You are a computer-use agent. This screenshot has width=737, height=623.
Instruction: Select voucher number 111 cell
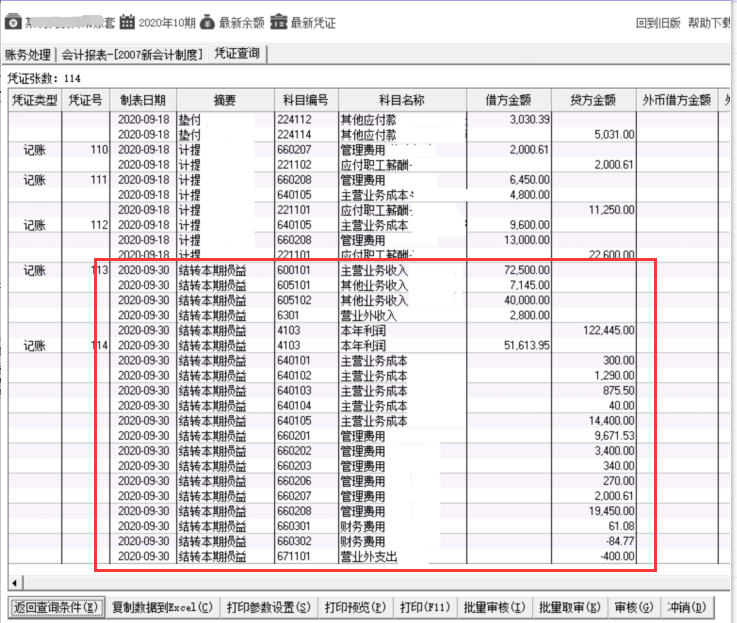point(86,180)
